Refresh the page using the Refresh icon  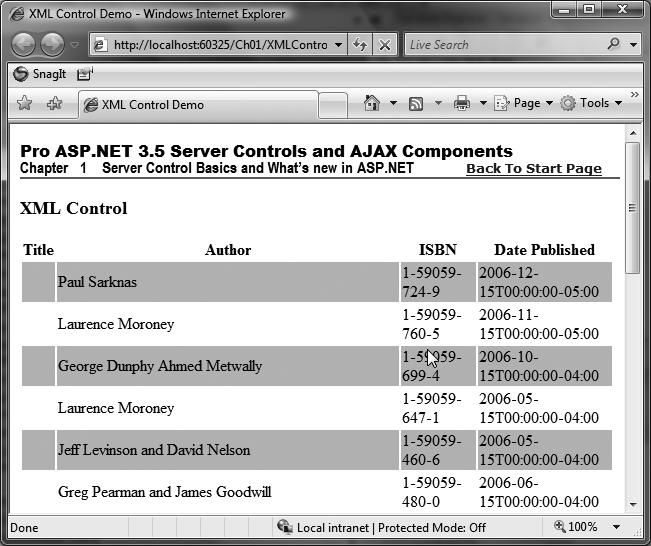pos(360,44)
